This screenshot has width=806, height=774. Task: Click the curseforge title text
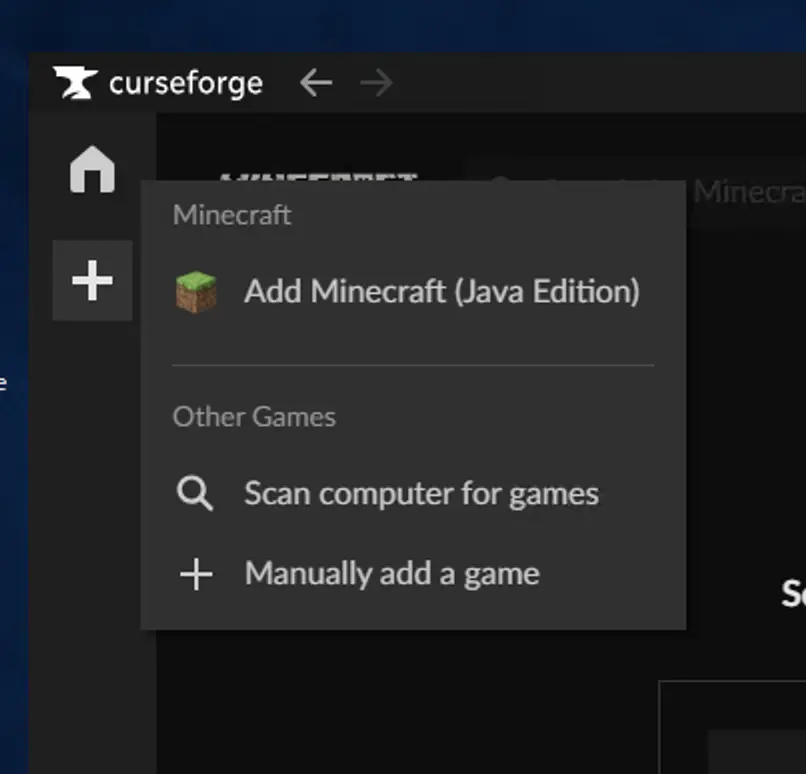(x=186, y=83)
